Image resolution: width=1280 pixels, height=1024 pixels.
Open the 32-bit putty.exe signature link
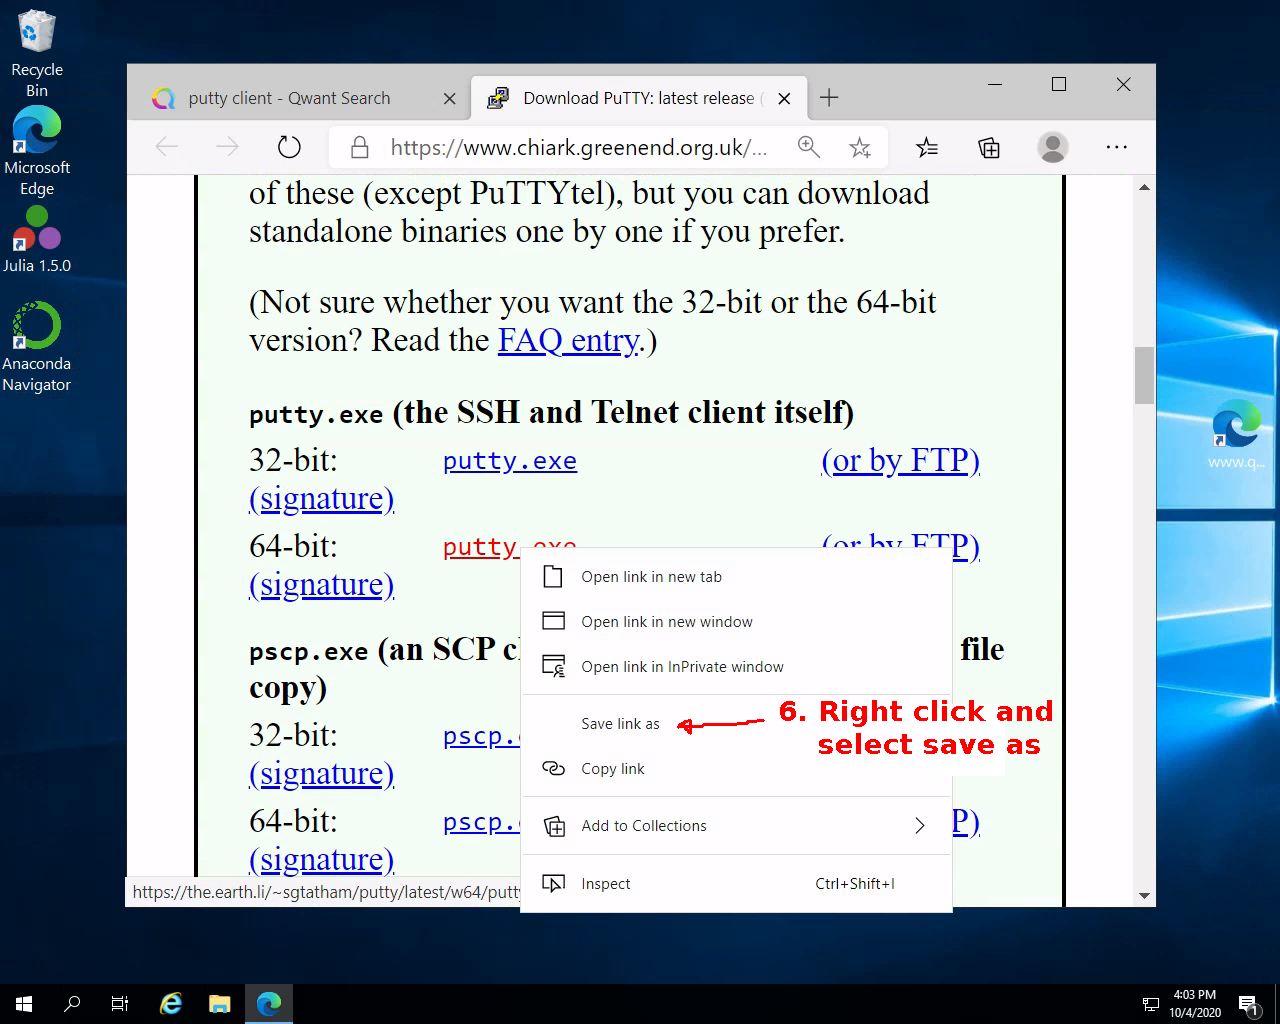tap(321, 498)
